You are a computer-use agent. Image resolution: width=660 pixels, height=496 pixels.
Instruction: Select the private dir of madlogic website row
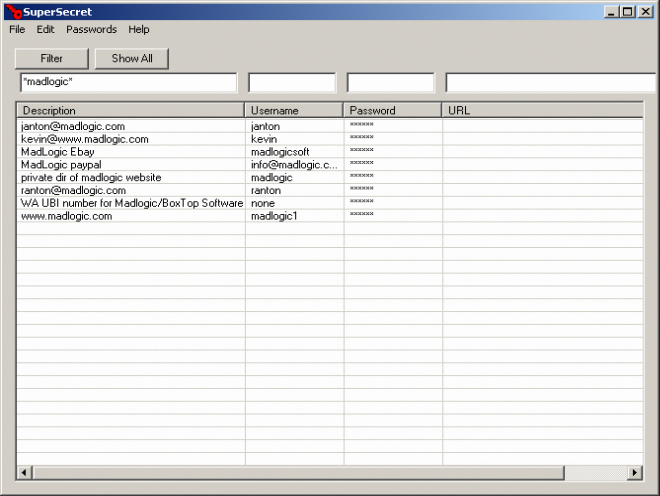click(330, 177)
